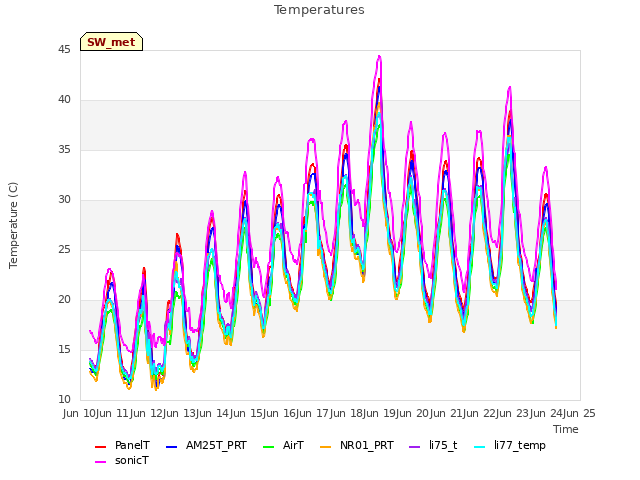The width and height of the screenshot is (640, 480).
Task: Click the SW_met annotation label
Action: (111, 42)
